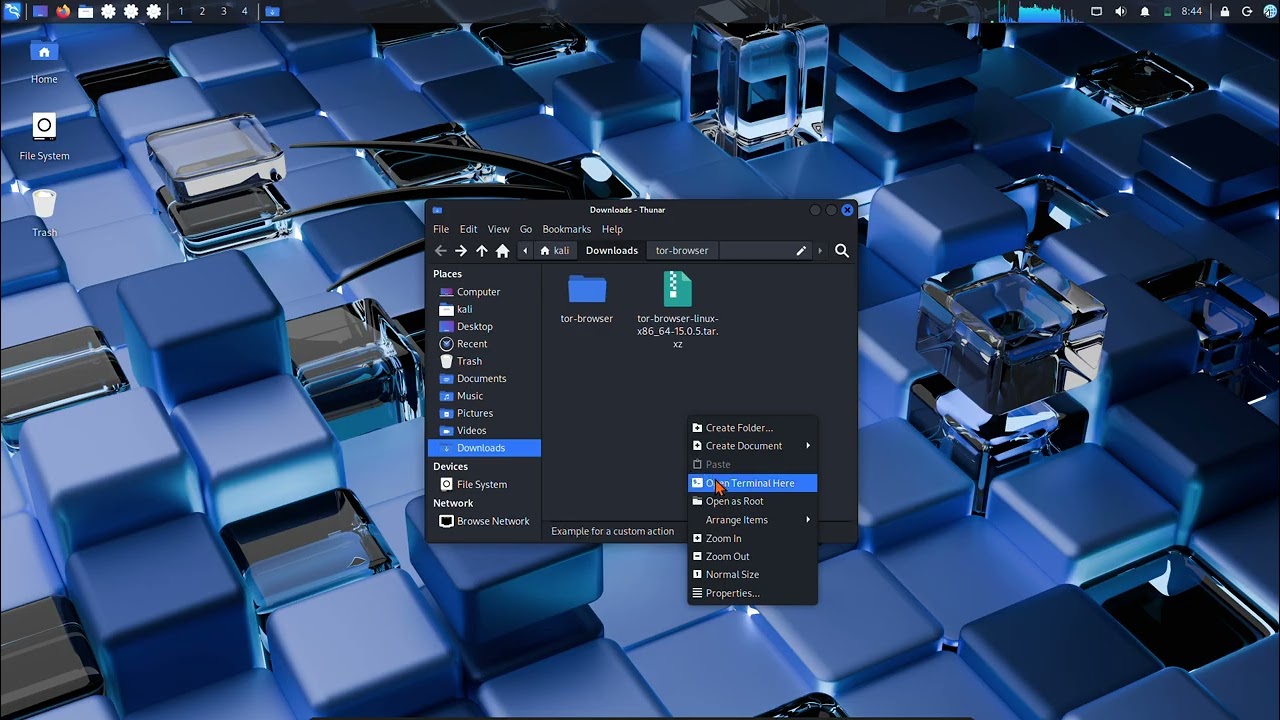Select Desktop in the Places sidebar
The height and width of the screenshot is (720, 1280).
[484, 327]
